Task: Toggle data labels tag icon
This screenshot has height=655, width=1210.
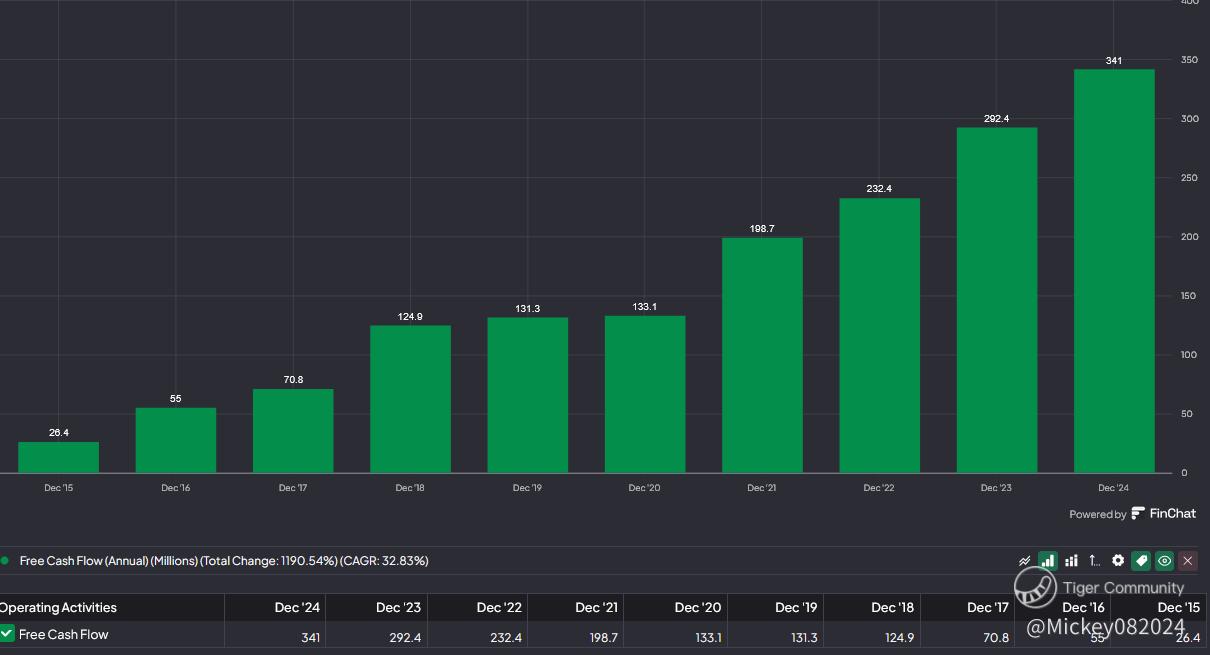Action: [1141, 561]
